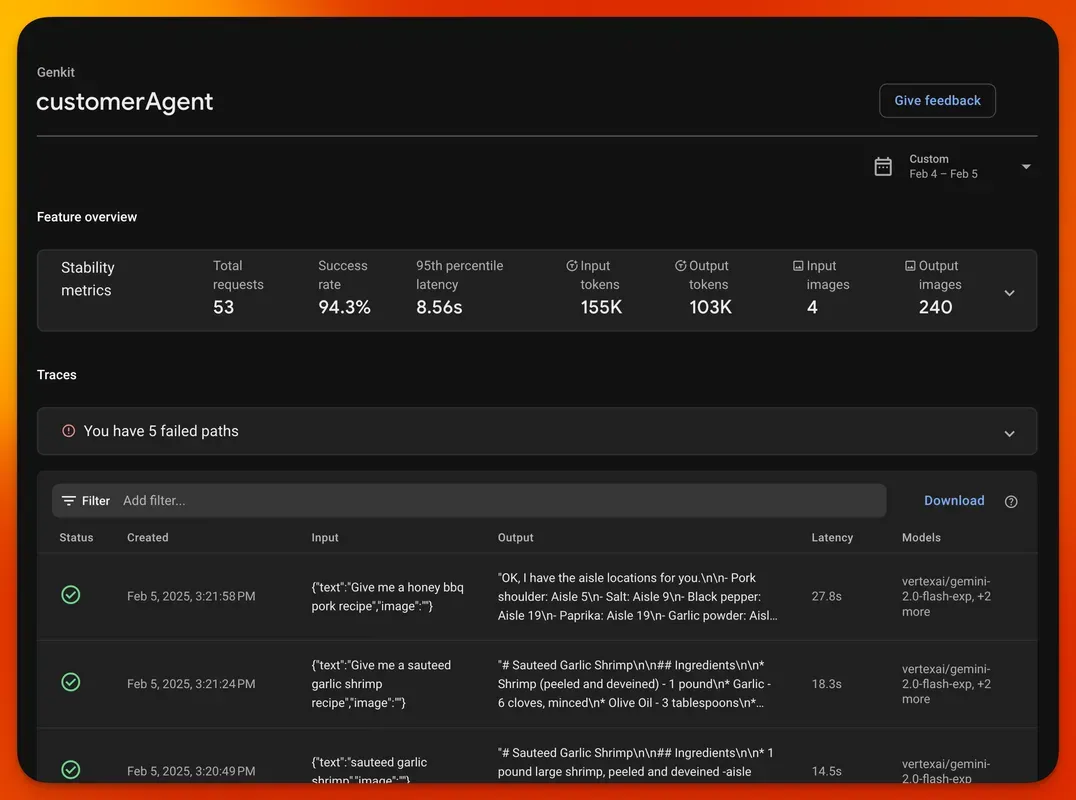Click models cell in the 27.8s row

[946, 596]
